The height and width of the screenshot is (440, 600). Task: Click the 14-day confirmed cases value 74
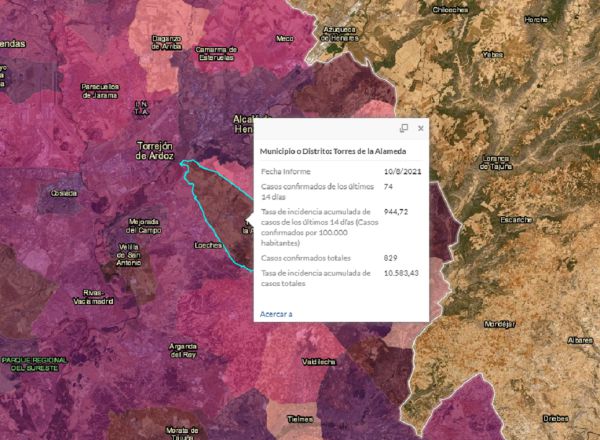[x=388, y=187]
